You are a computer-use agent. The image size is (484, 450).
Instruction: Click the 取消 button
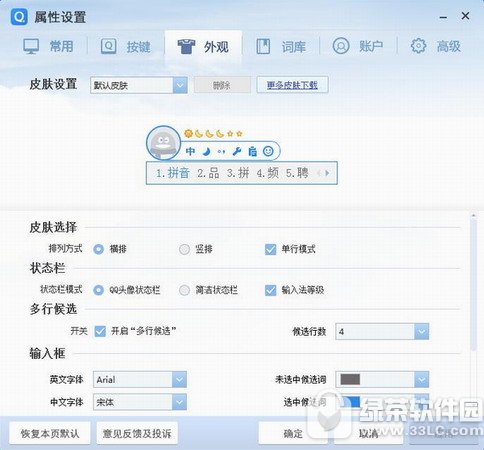pos(368,433)
